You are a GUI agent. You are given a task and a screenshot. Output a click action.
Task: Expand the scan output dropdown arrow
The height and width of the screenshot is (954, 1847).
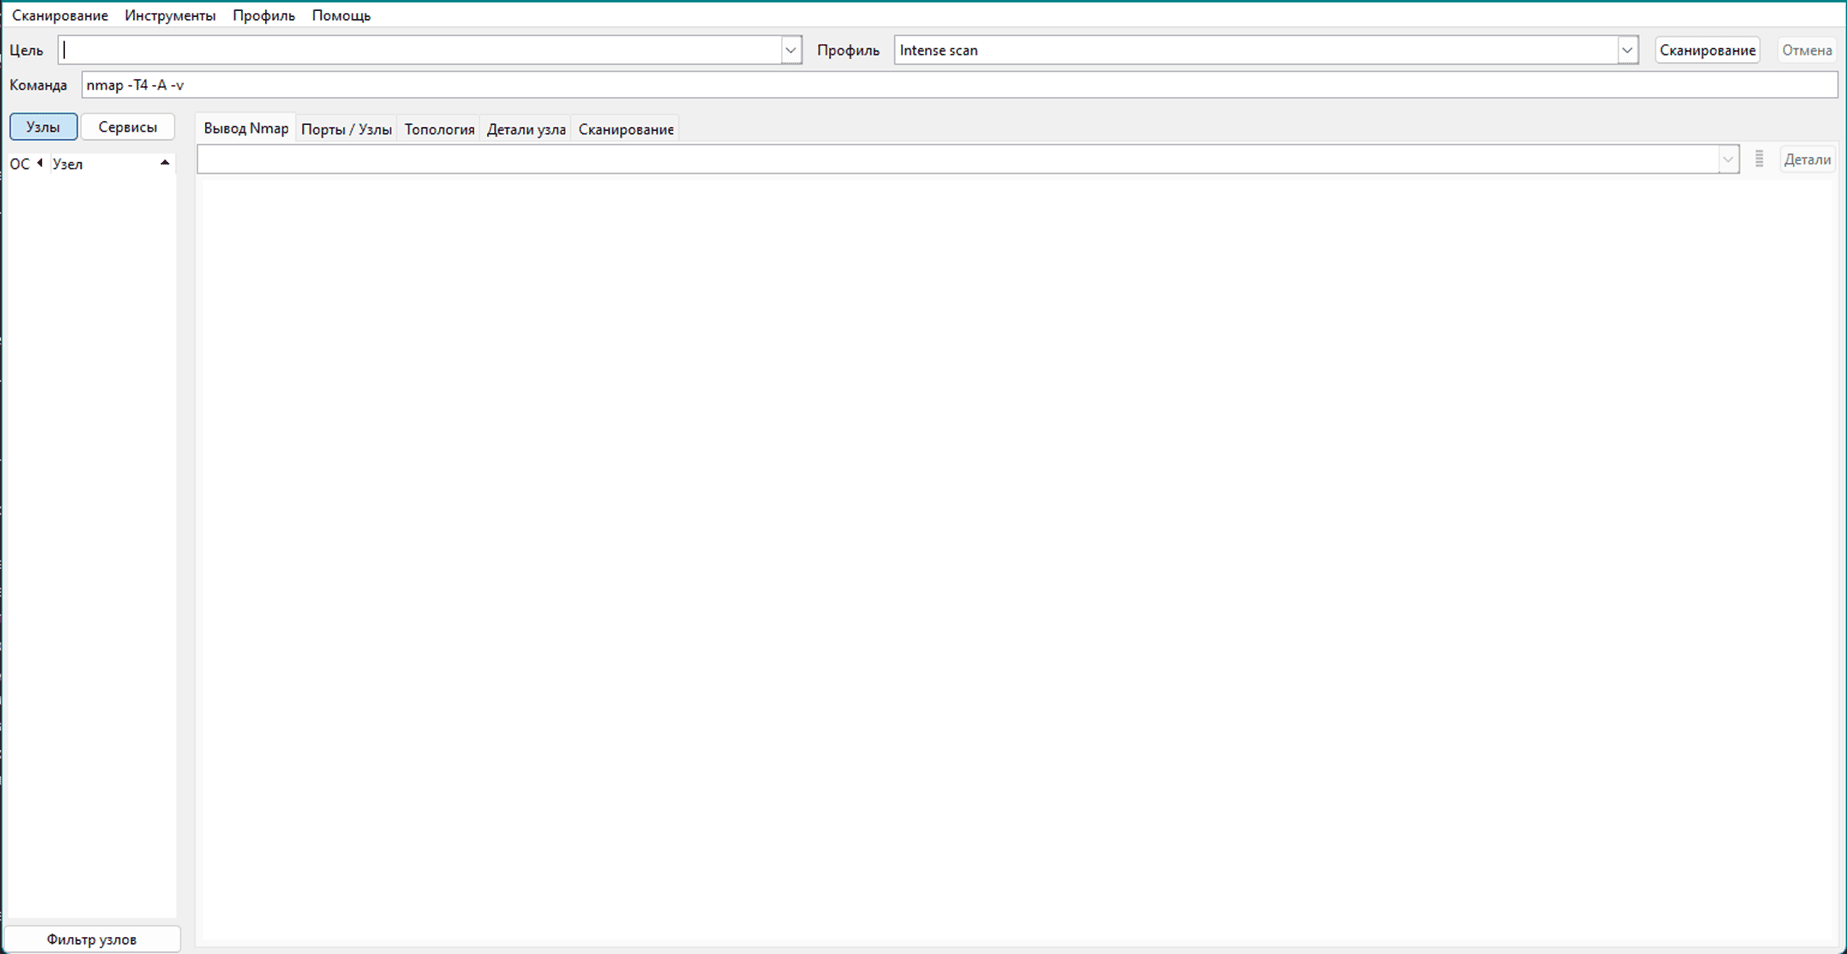click(x=1728, y=159)
